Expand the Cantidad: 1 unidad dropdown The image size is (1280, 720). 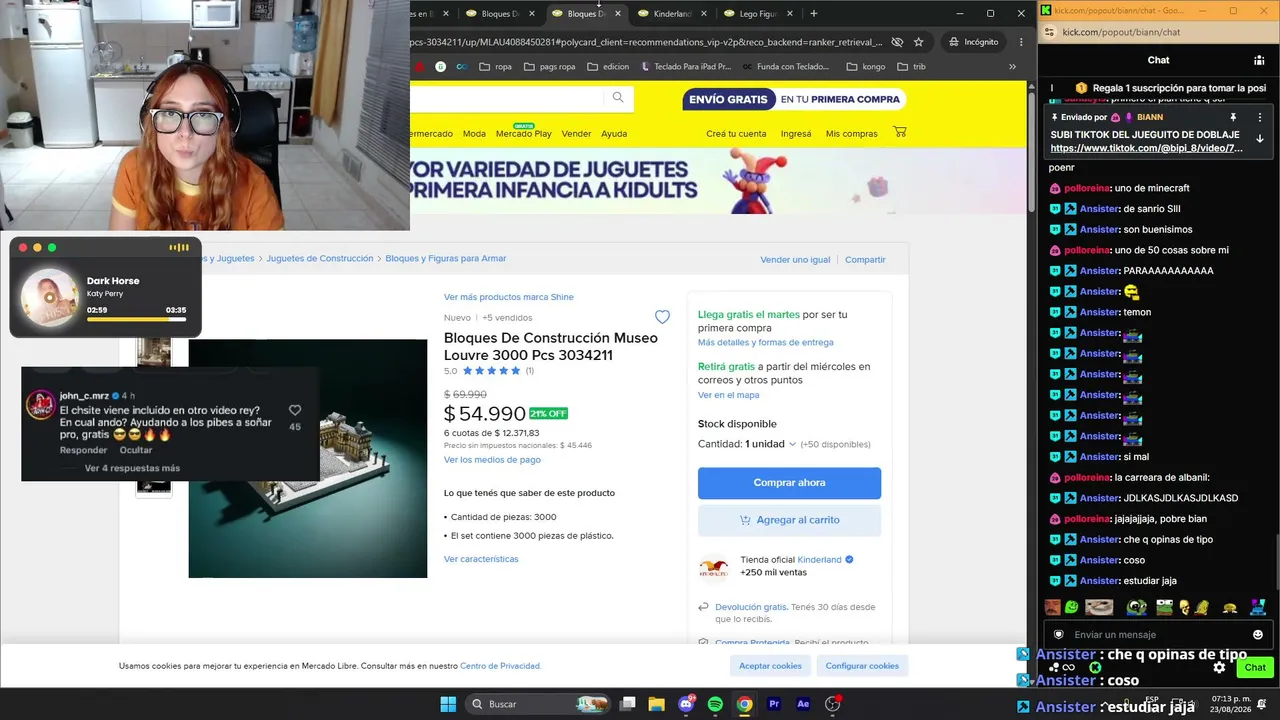coord(747,444)
